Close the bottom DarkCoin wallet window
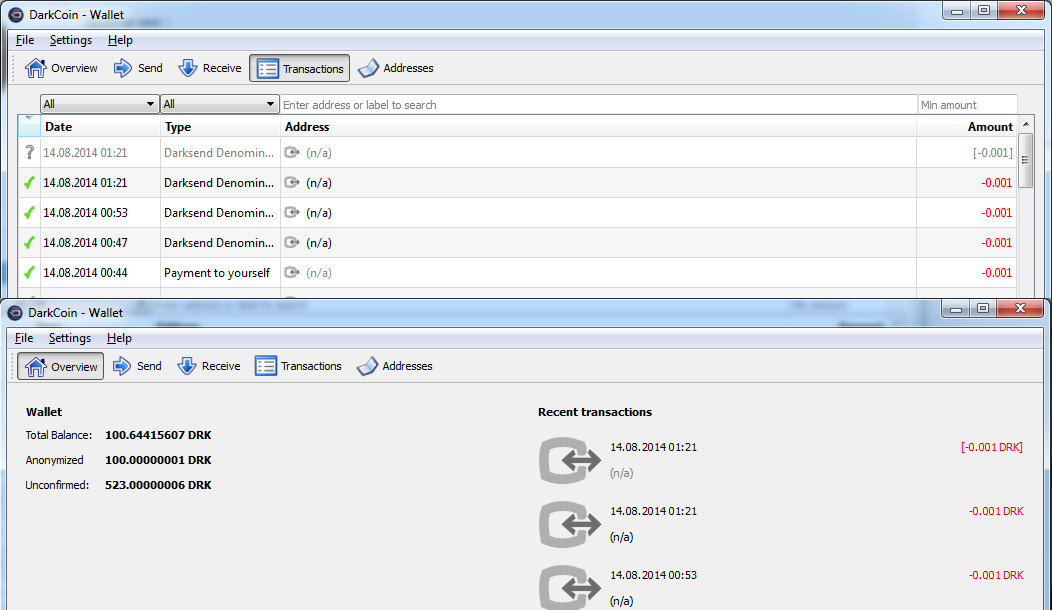 pyautogui.click(x=1020, y=309)
